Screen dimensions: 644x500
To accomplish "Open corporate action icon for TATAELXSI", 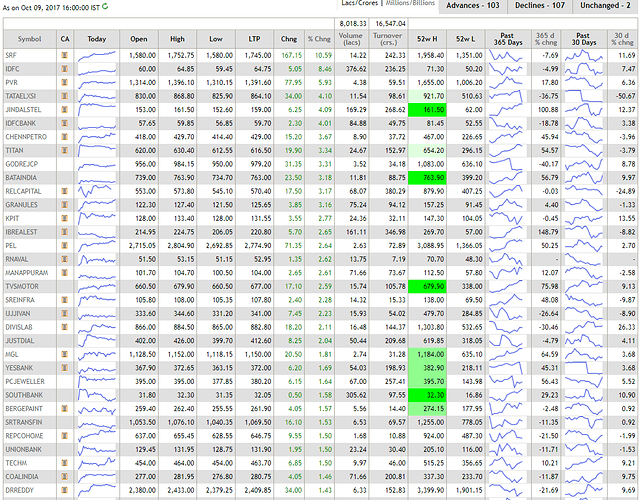I will (x=64, y=96).
